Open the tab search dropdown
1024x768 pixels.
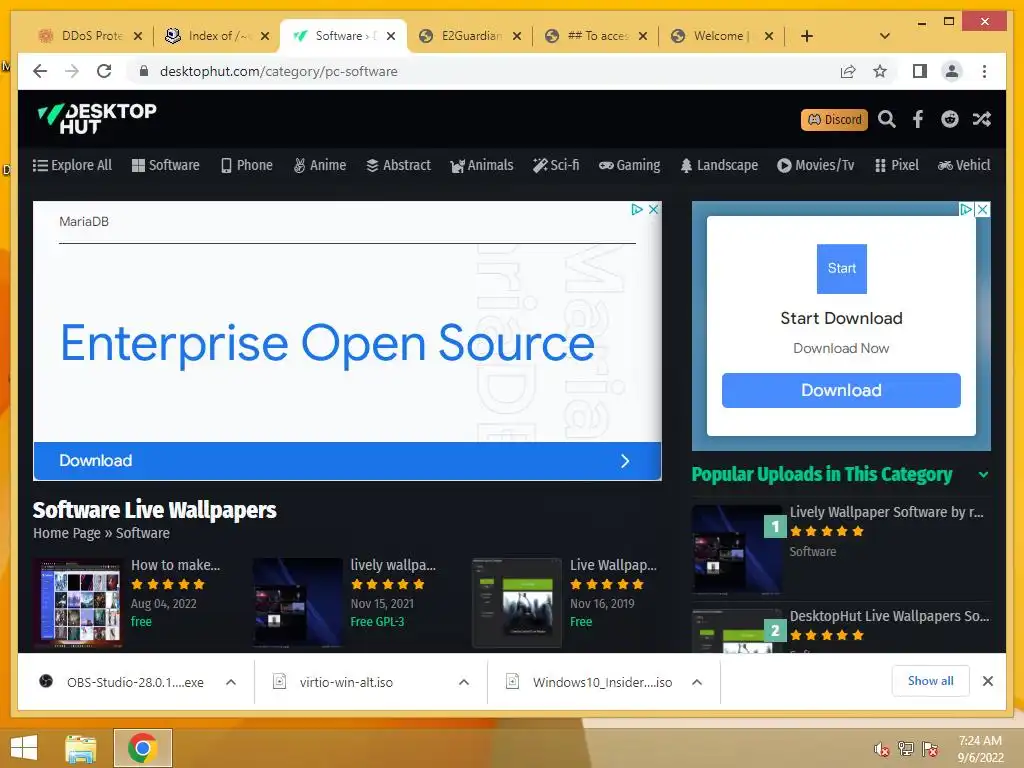tap(885, 36)
